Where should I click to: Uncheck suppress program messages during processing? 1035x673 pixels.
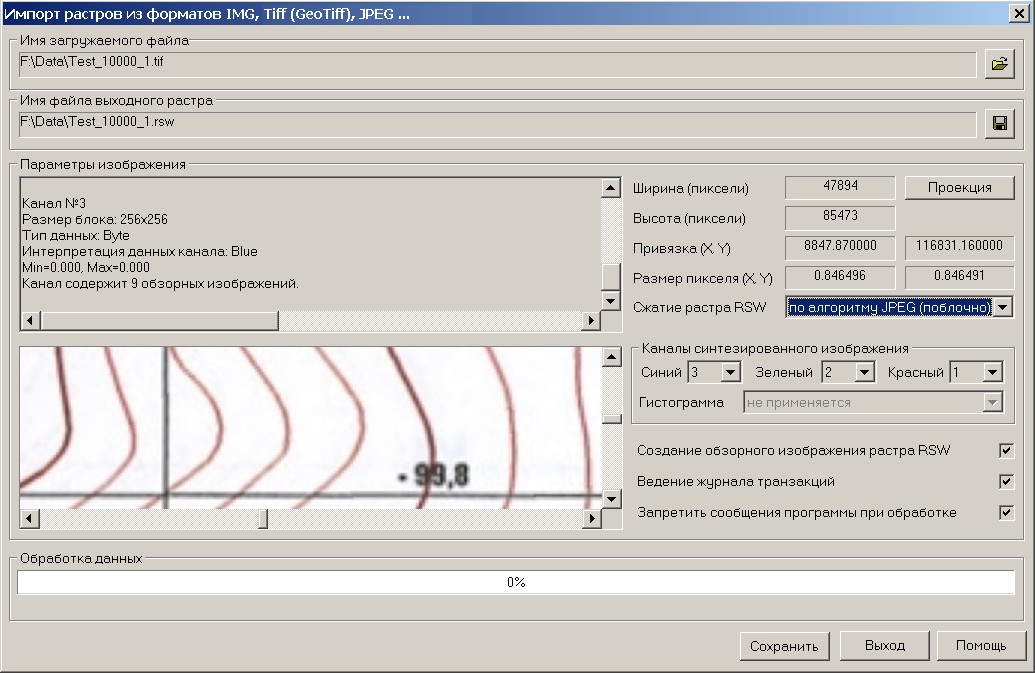1006,513
